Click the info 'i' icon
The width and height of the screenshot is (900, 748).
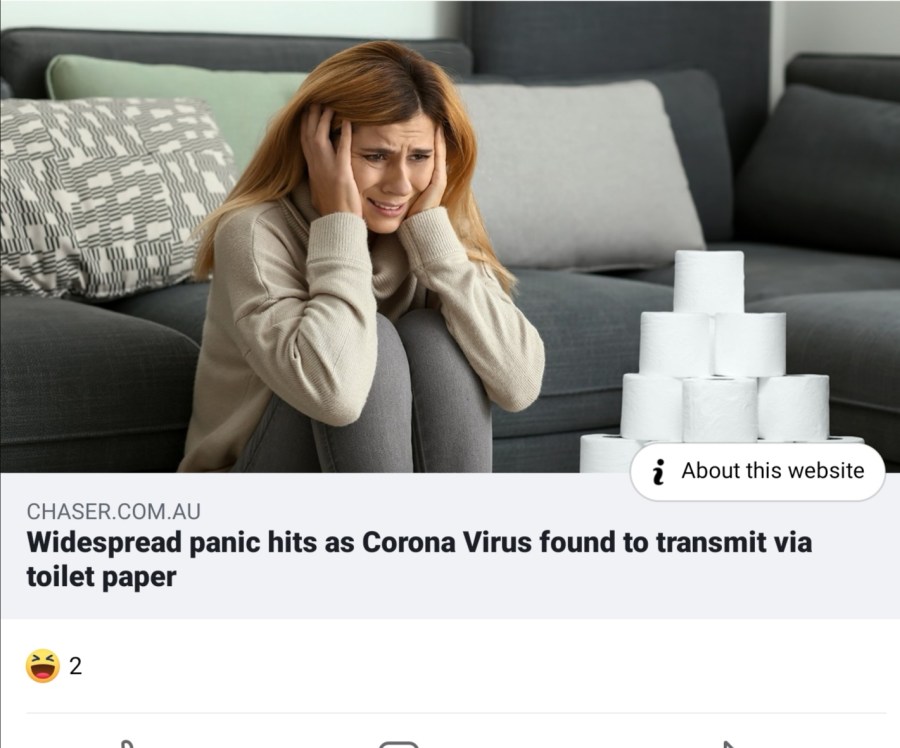[x=659, y=472]
